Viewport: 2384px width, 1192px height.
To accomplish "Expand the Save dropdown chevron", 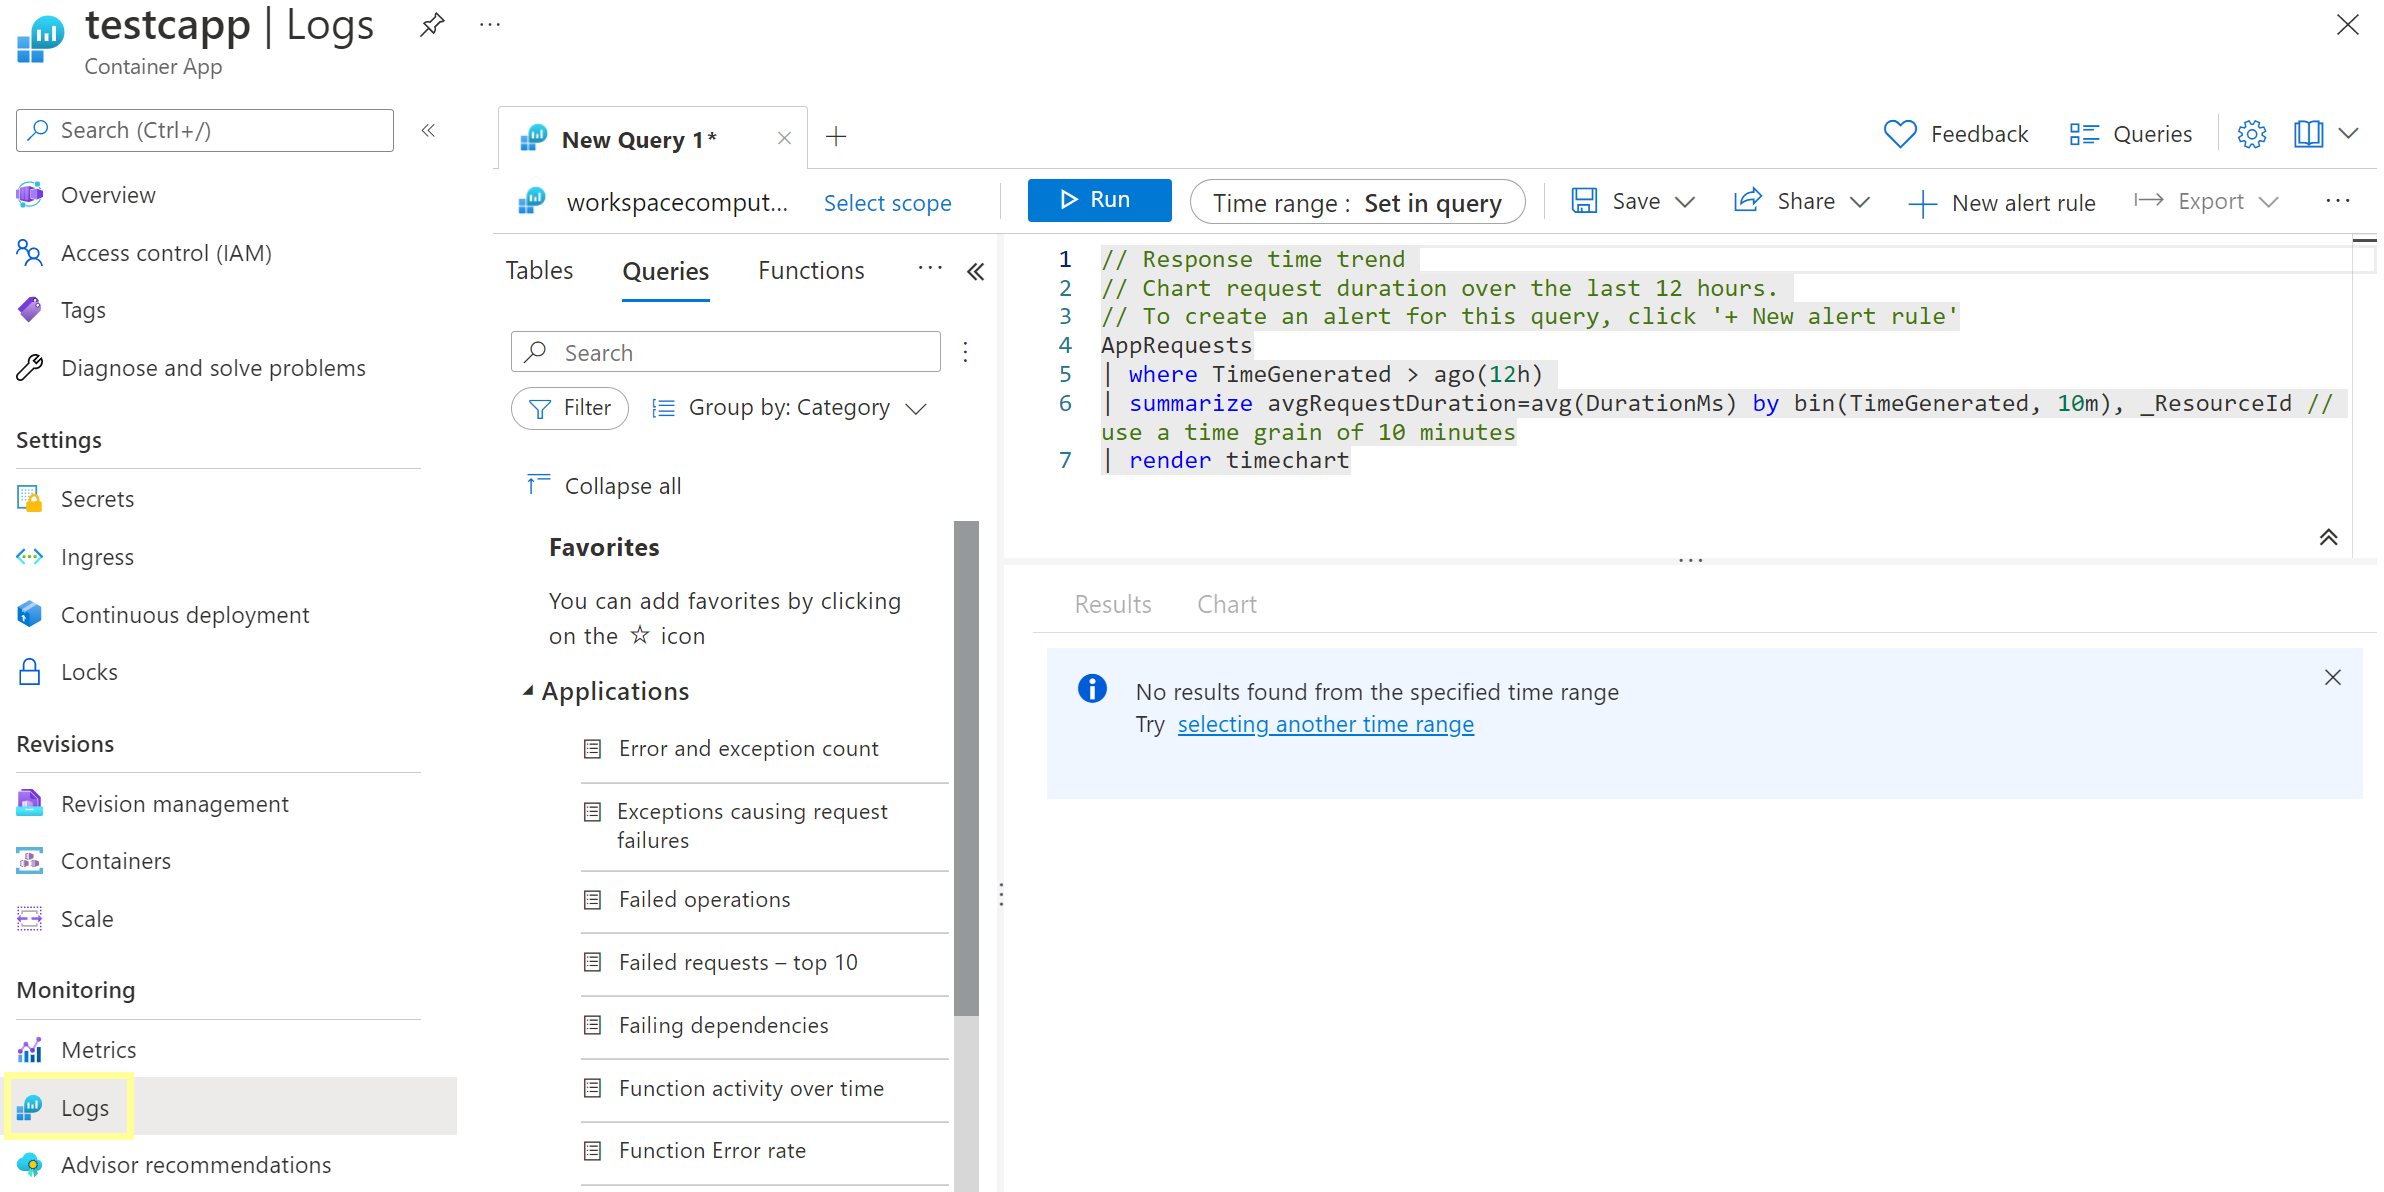I will [1685, 202].
